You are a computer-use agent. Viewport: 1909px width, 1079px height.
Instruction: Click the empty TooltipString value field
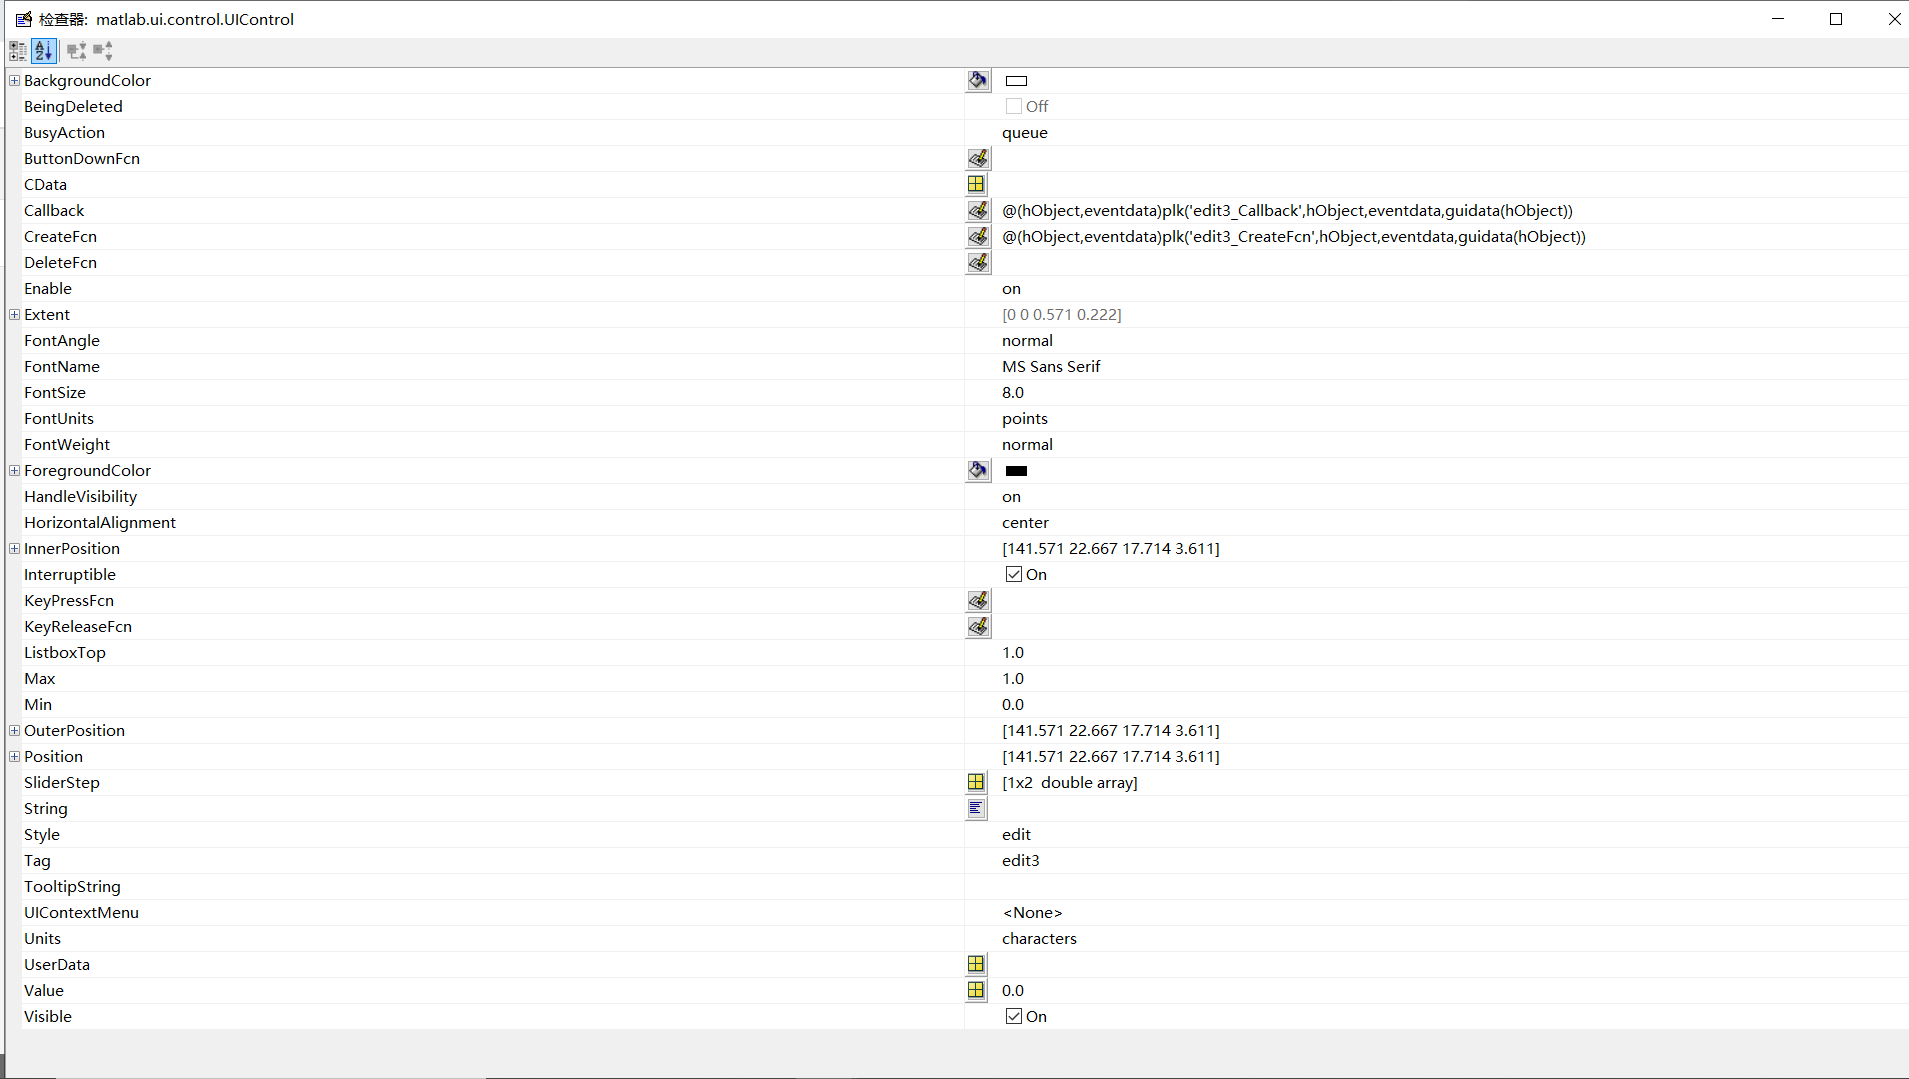pyautogui.click(x=1436, y=886)
